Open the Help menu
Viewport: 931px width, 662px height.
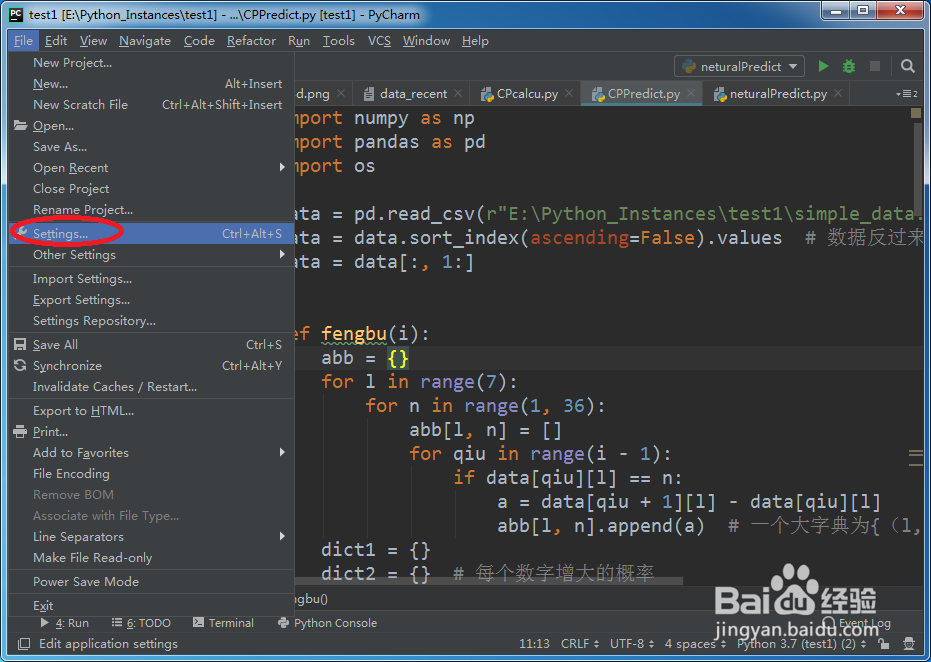pyautogui.click(x=475, y=41)
